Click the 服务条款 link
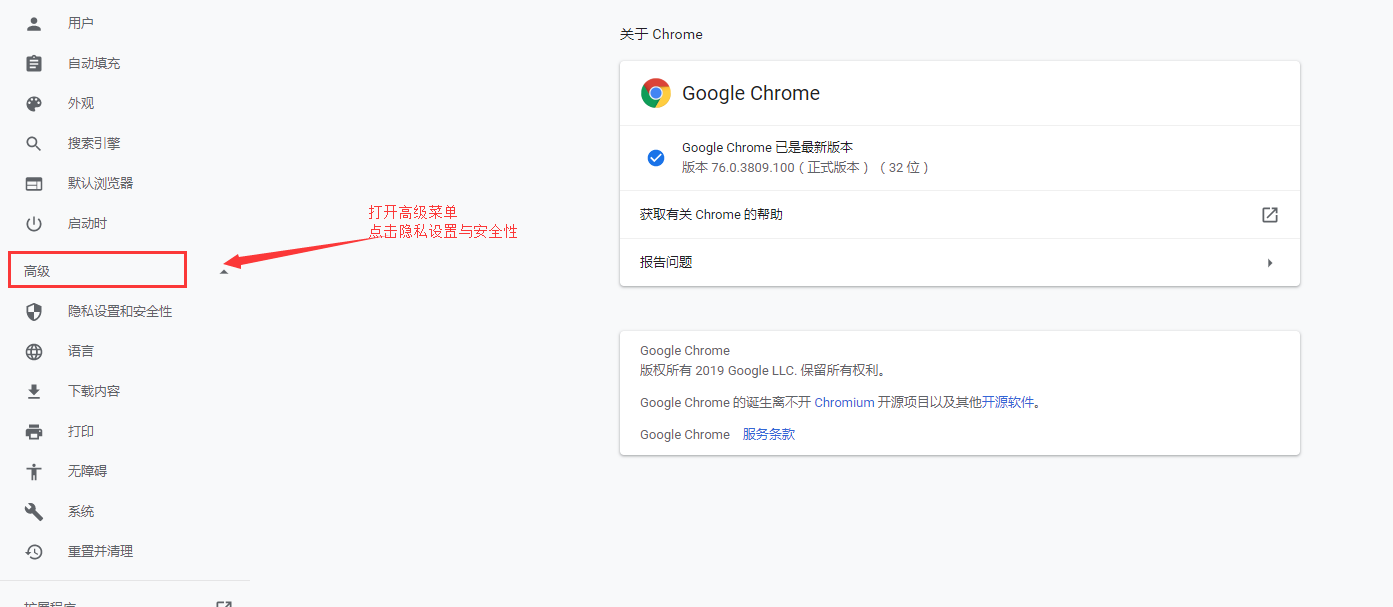The width and height of the screenshot is (1393, 607). (x=769, y=434)
